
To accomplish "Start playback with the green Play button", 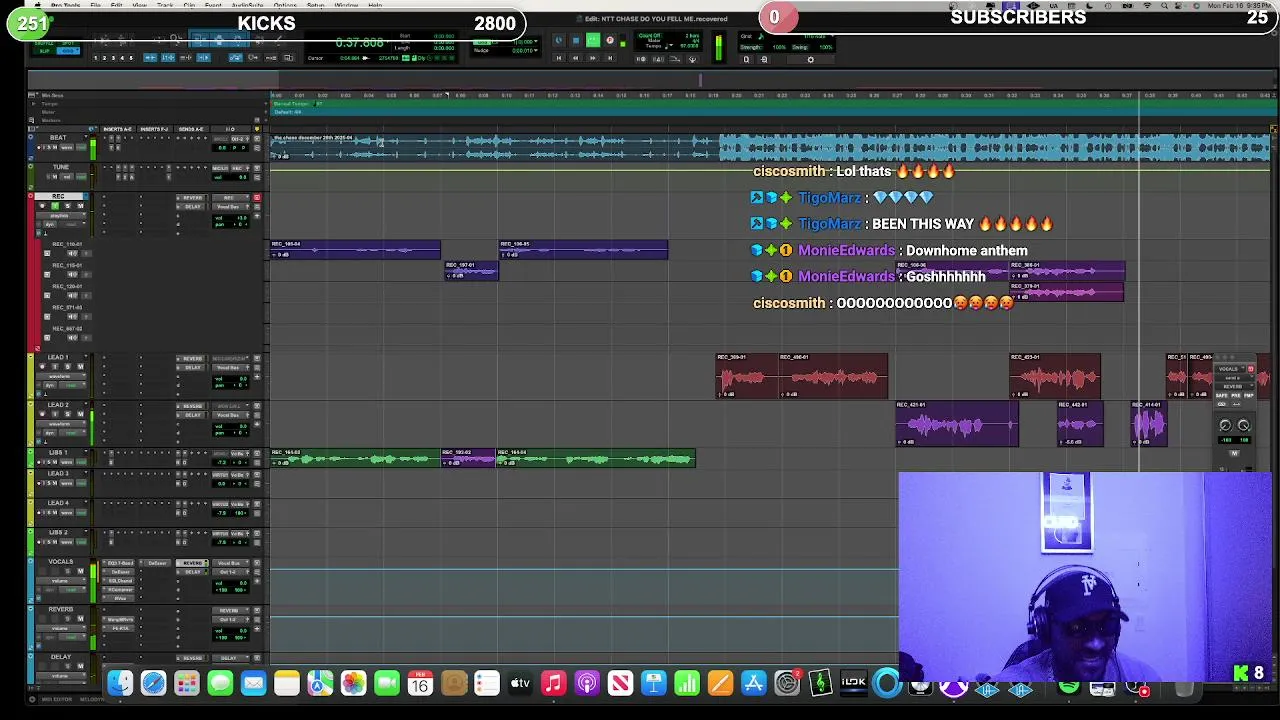I will tap(593, 41).
